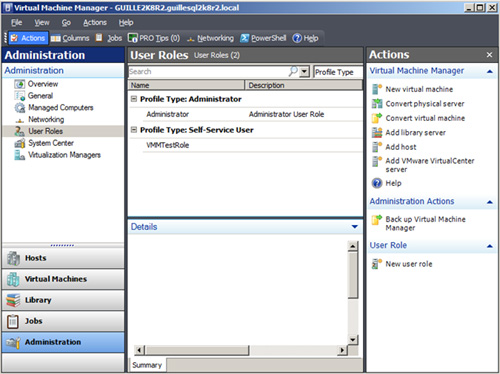The height and width of the screenshot is (374, 500).
Task: Select Overview icon in Administration tree
Action: click(x=19, y=84)
